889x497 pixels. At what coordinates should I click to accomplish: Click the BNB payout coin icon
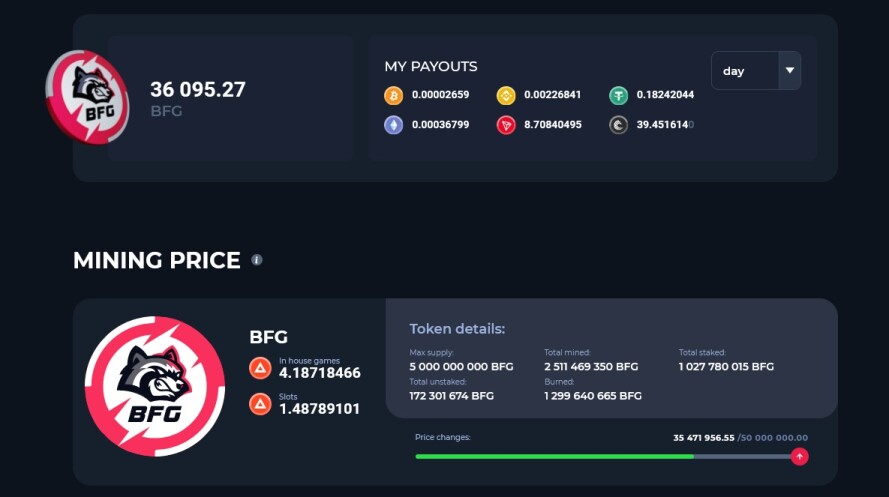506,95
